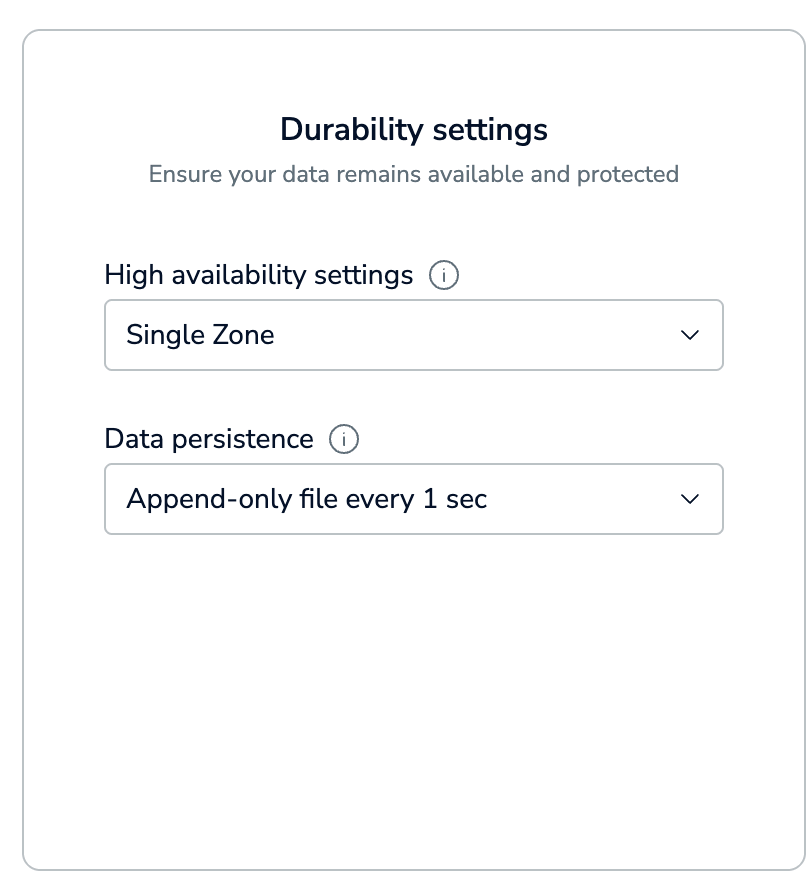Click the info icon beside High availability settings
This screenshot has width=810, height=896.
coord(443,275)
